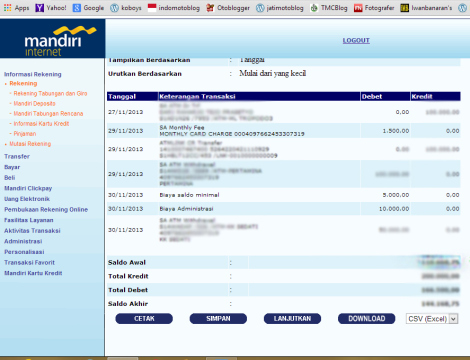This screenshot has height=360, width=470.
Task: Open Rekening Tabungan dan Giro
Action: click(50, 93)
